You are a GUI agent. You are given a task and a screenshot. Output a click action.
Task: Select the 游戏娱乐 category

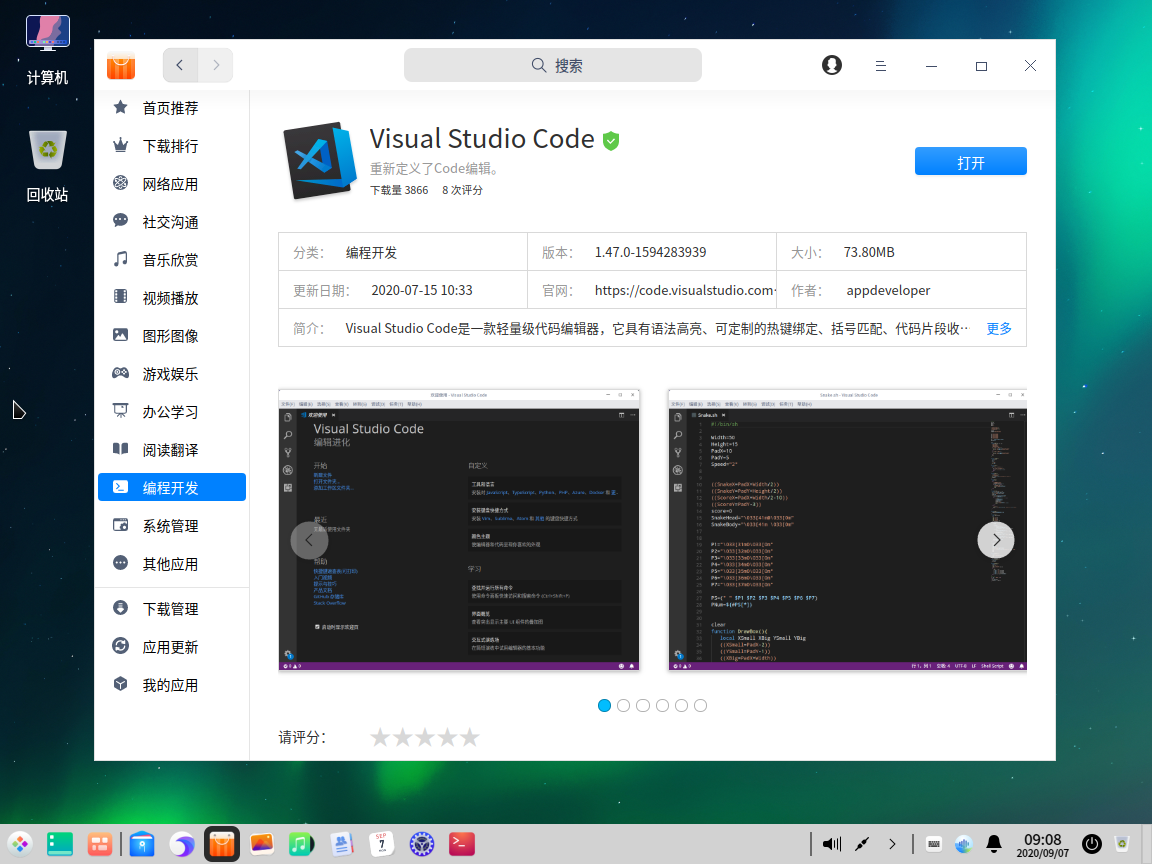point(172,374)
